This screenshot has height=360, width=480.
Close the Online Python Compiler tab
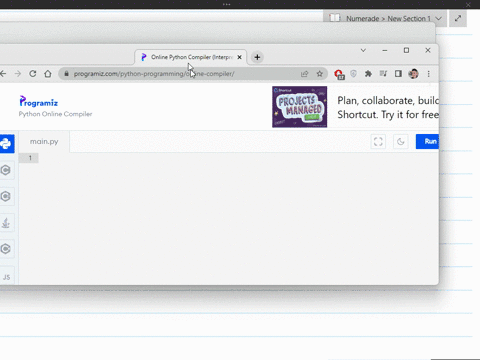239,57
